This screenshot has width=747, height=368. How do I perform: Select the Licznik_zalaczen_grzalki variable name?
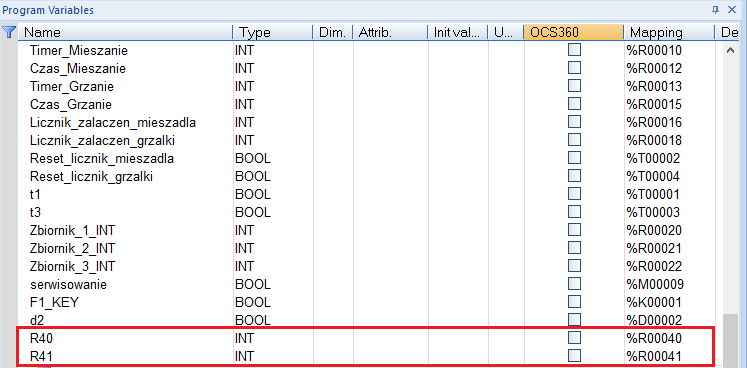point(102,141)
